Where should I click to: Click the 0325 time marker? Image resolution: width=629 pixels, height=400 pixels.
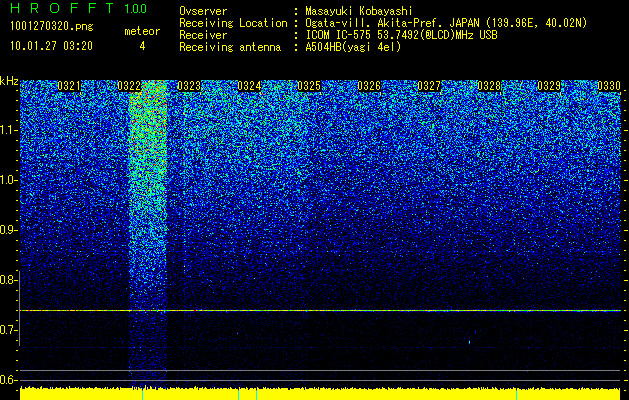(309, 86)
